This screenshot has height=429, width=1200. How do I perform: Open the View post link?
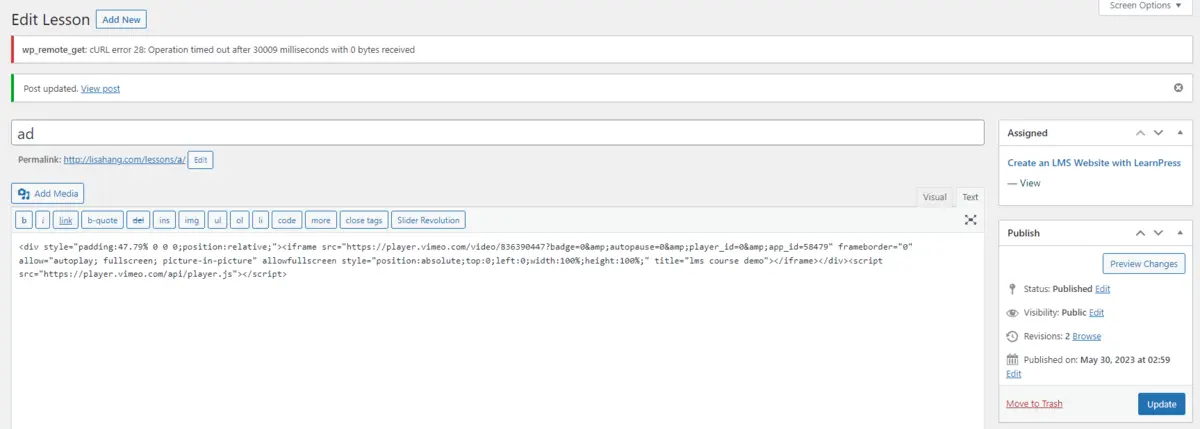pyautogui.click(x=100, y=89)
